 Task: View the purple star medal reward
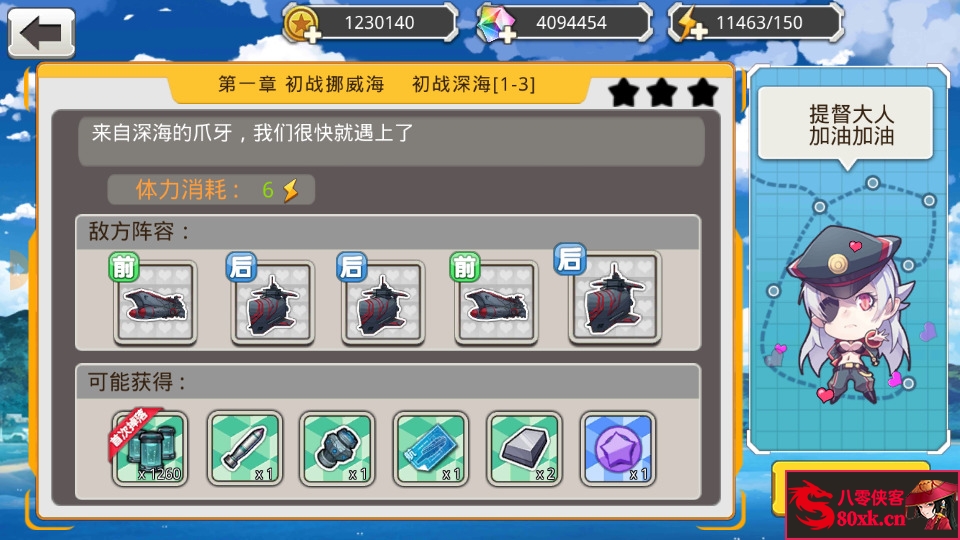[618, 449]
